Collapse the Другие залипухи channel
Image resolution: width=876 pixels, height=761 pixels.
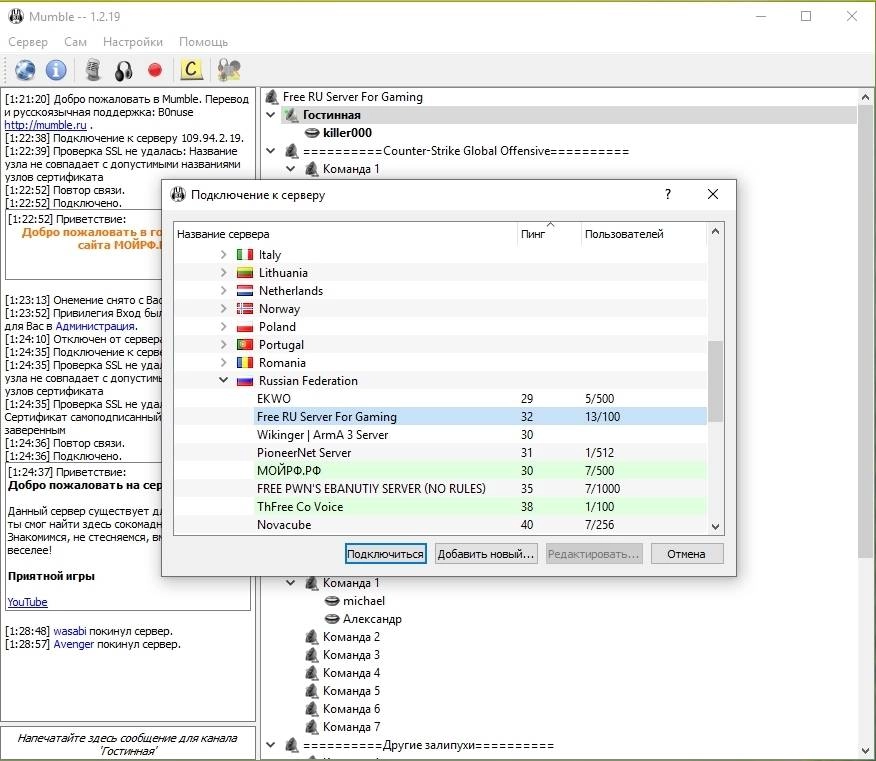pyautogui.click(x=271, y=745)
